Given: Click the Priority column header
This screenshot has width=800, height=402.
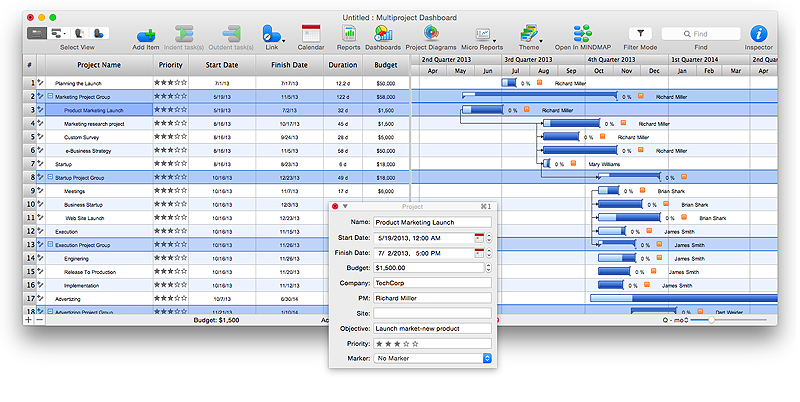Looking at the screenshot, I should pos(170,65).
